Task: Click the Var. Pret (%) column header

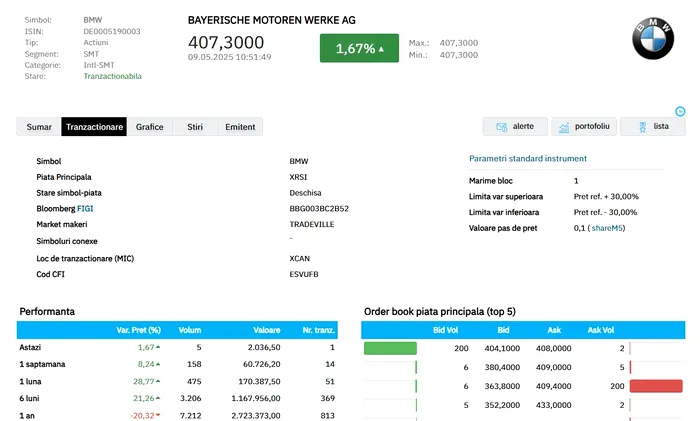Action: (x=138, y=330)
